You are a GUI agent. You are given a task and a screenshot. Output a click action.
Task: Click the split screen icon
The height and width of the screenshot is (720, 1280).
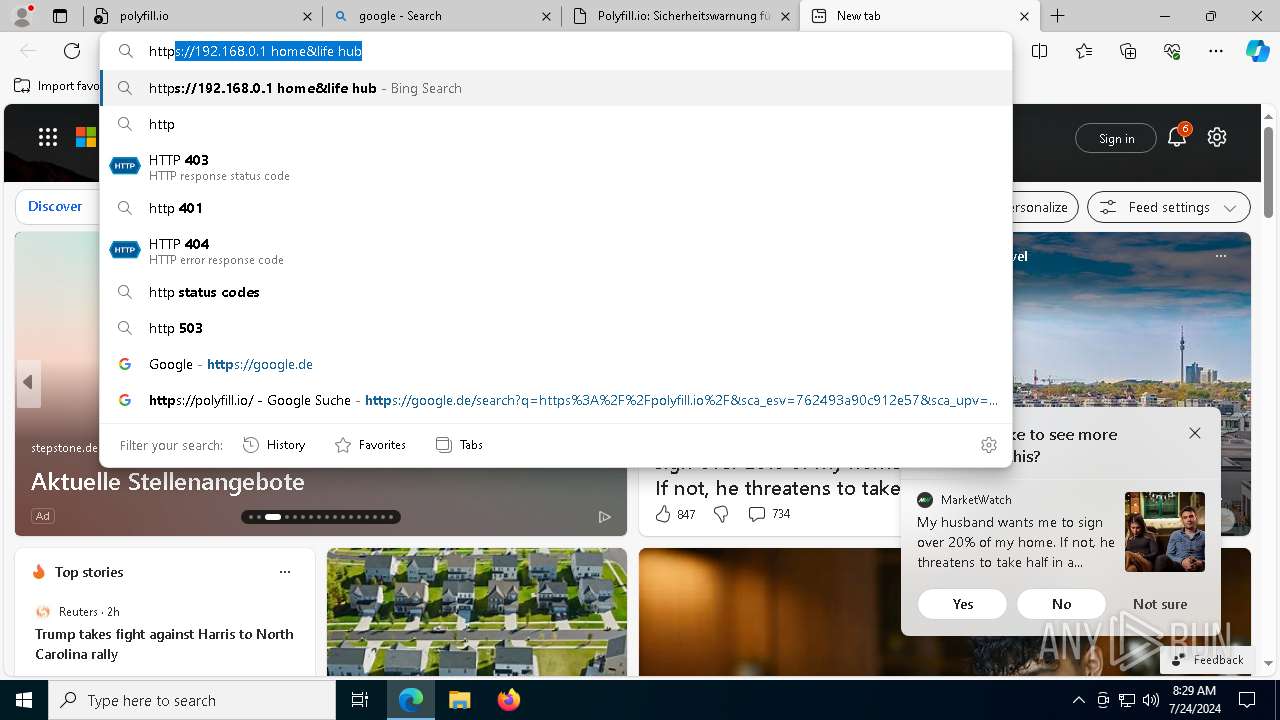click(1040, 51)
